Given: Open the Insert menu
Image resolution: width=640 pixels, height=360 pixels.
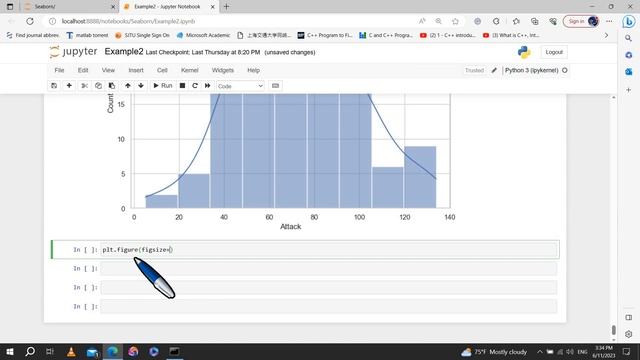Looking at the screenshot, I should (x=136, y=70).
